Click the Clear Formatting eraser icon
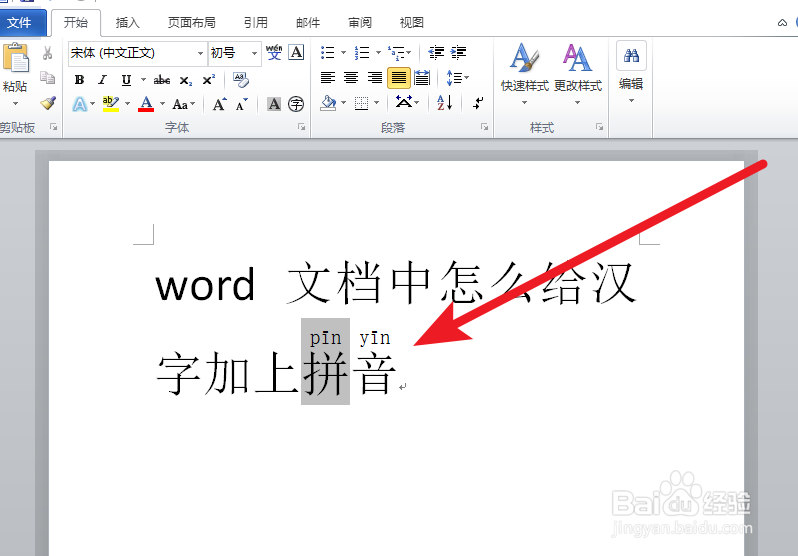The width and height of the screenshot is (798, 556). (240, 79)
